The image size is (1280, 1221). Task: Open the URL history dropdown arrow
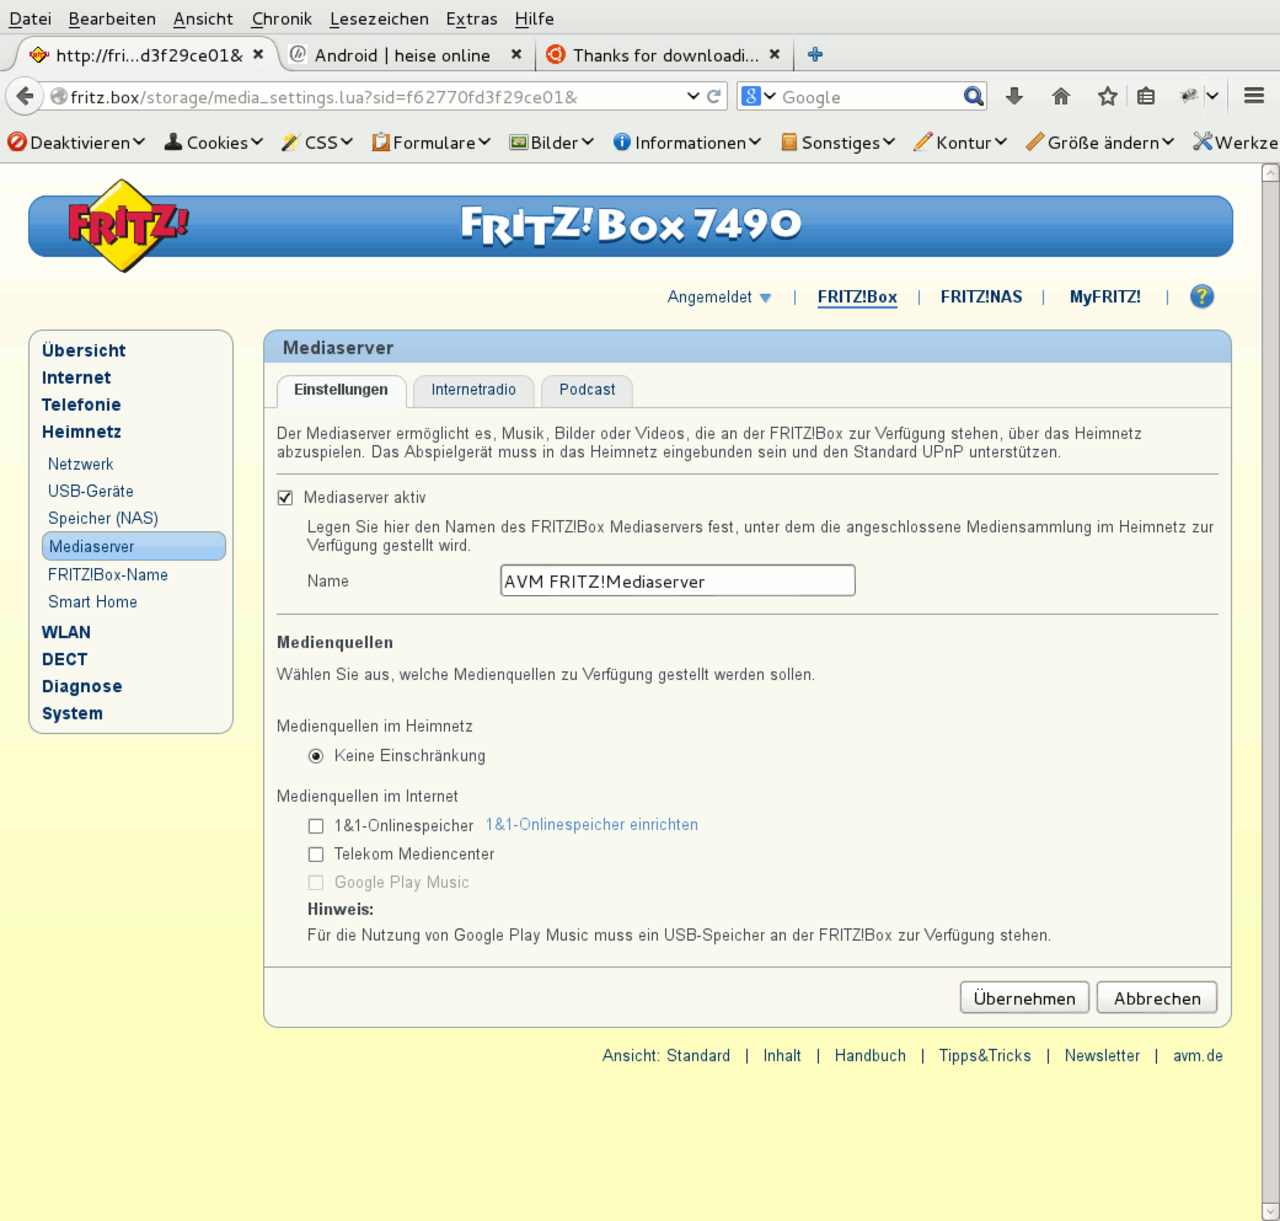coord(693,96)
